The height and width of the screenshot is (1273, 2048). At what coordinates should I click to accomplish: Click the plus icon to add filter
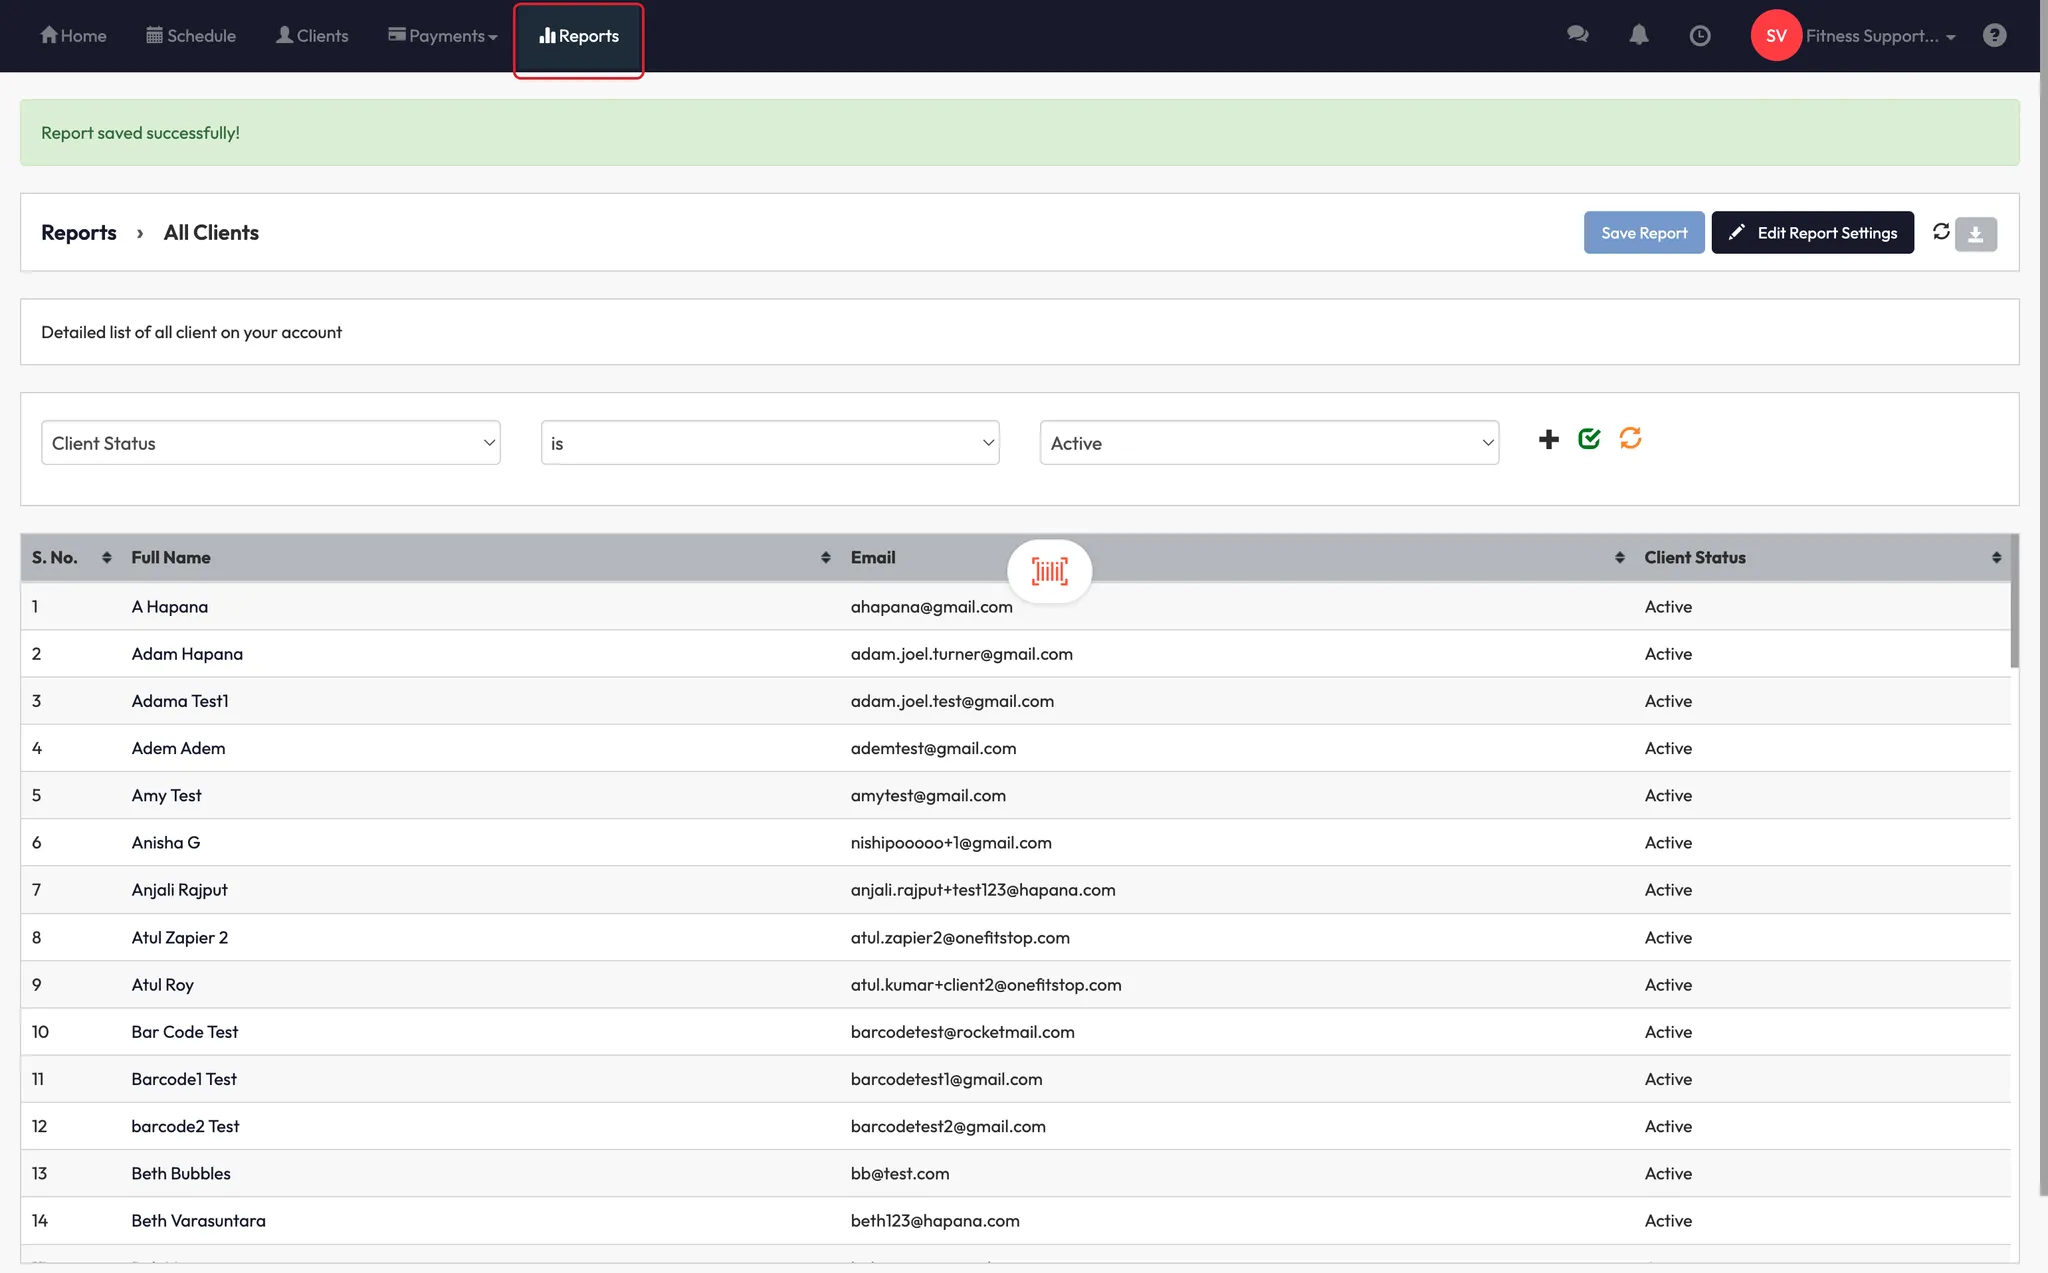tap(1548, 439)
